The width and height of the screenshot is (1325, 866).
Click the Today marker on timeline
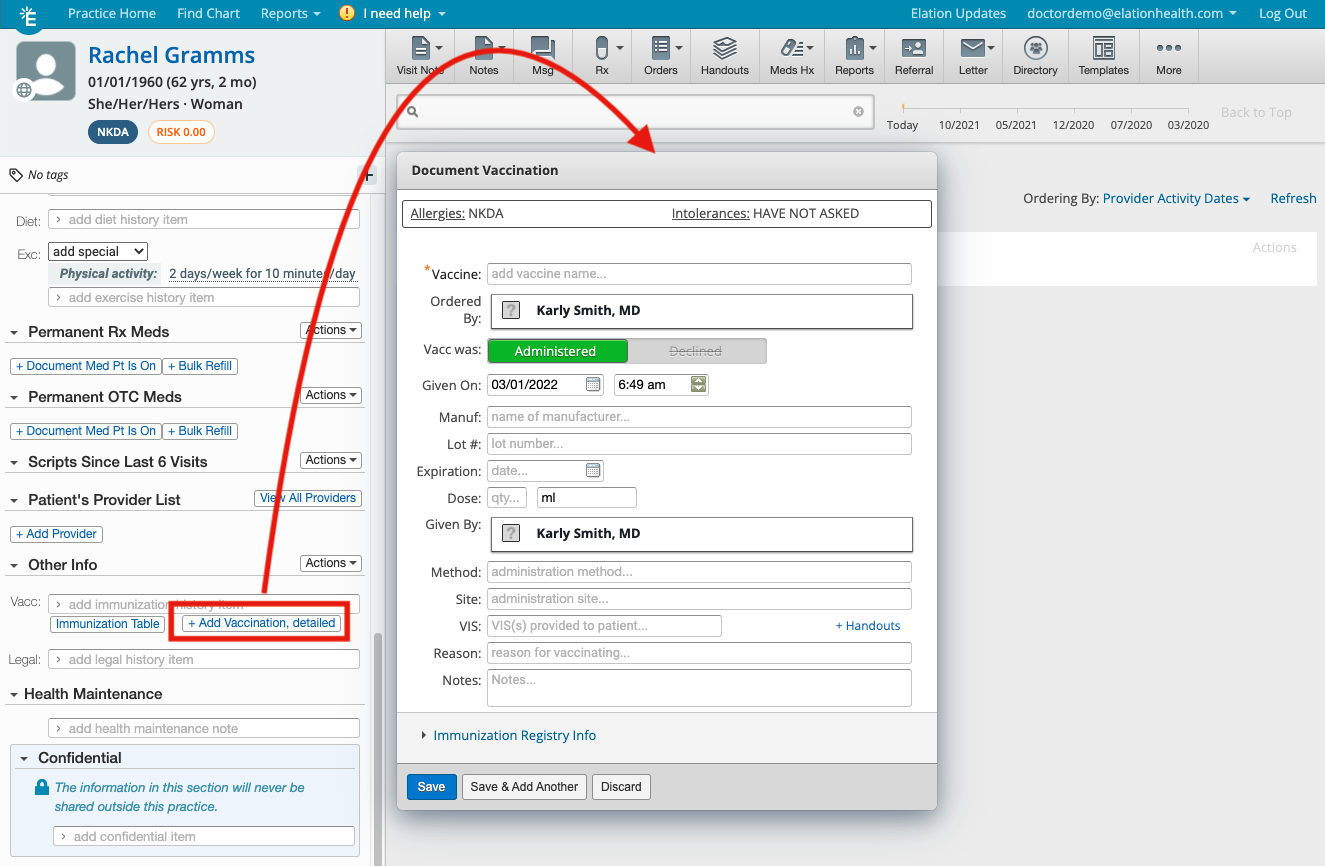pos(902,125)
